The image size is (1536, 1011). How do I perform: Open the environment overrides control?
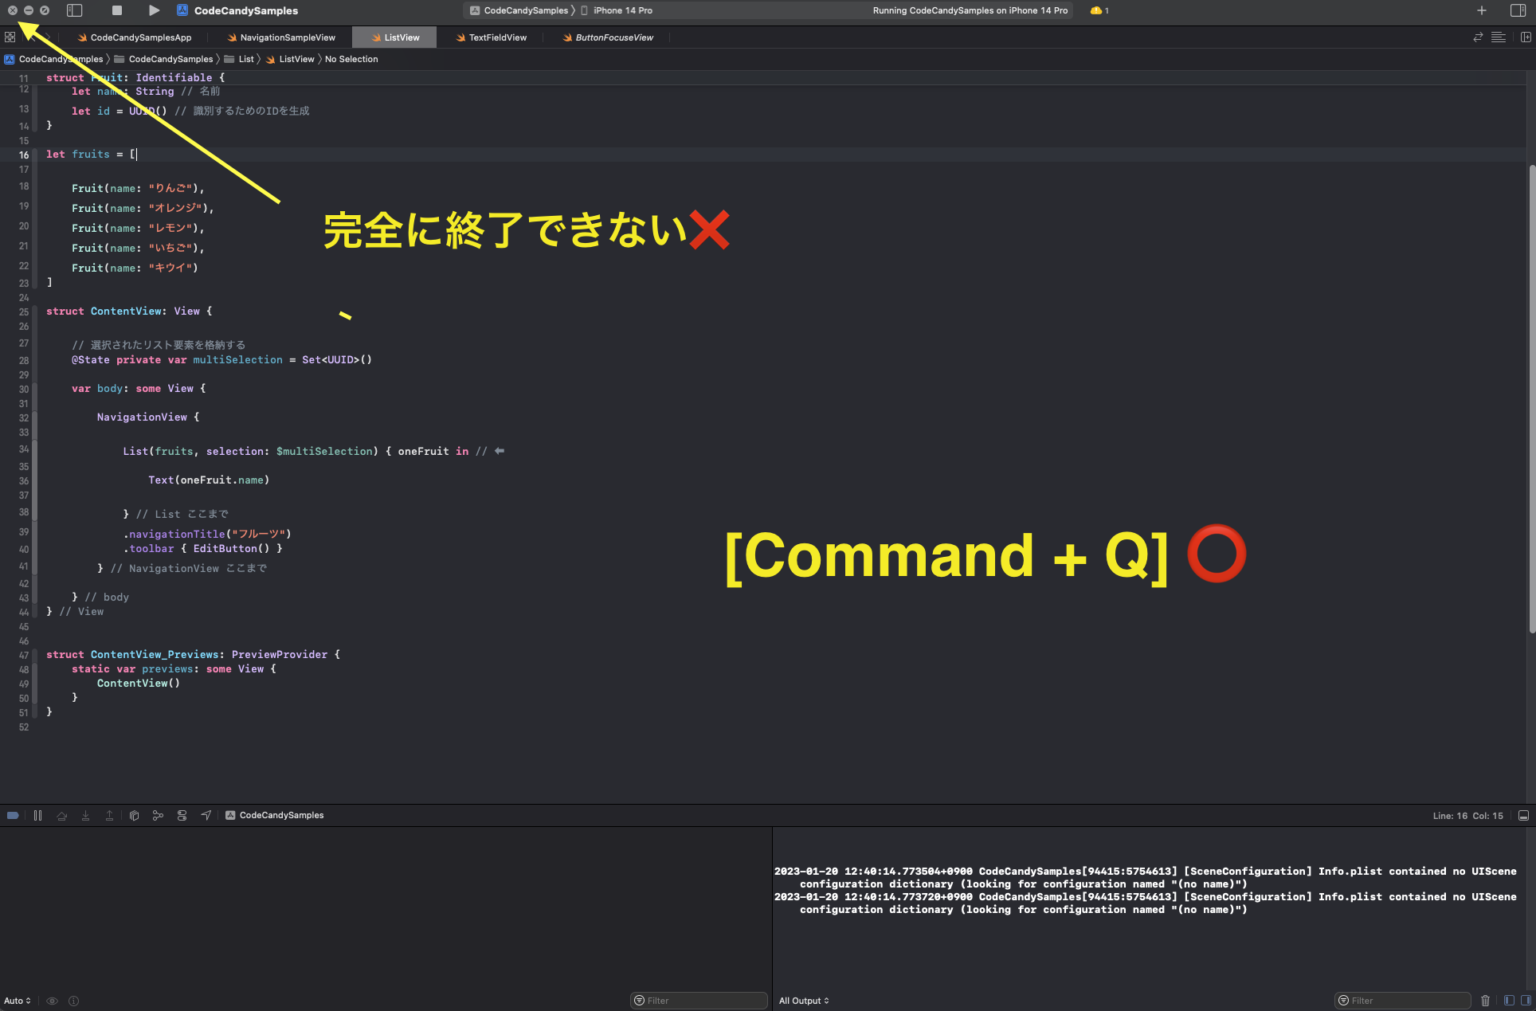coord(182,815)
